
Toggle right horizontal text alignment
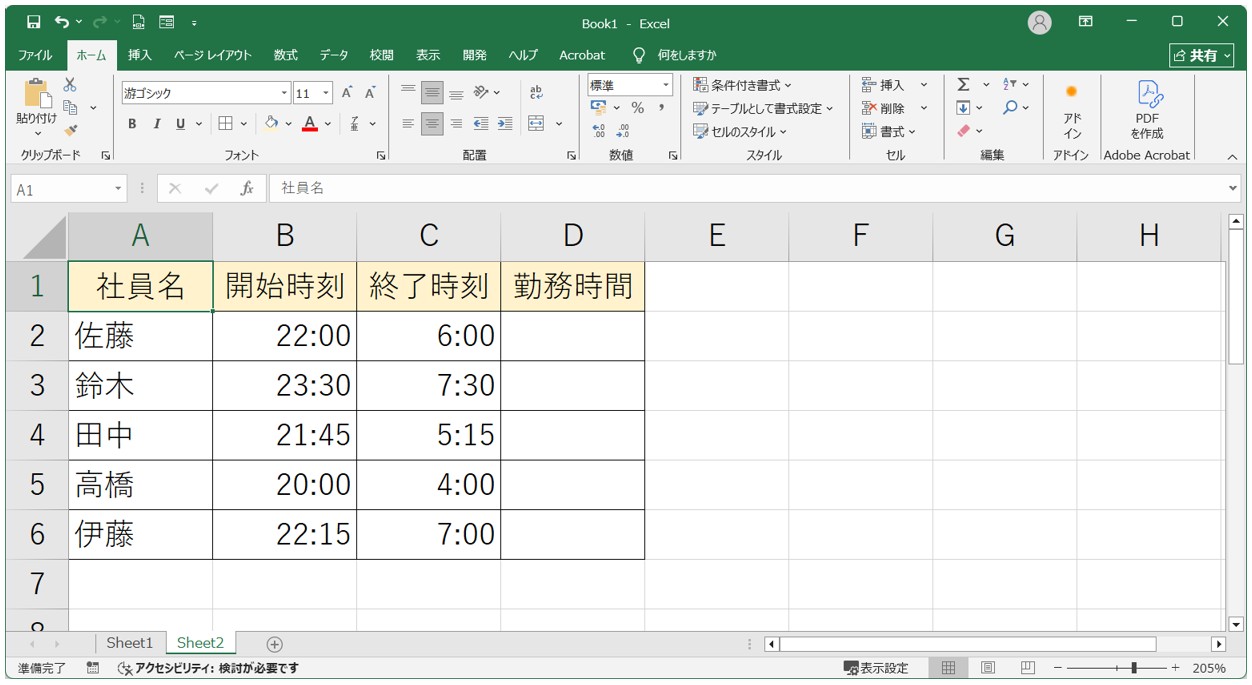point(456,124)
